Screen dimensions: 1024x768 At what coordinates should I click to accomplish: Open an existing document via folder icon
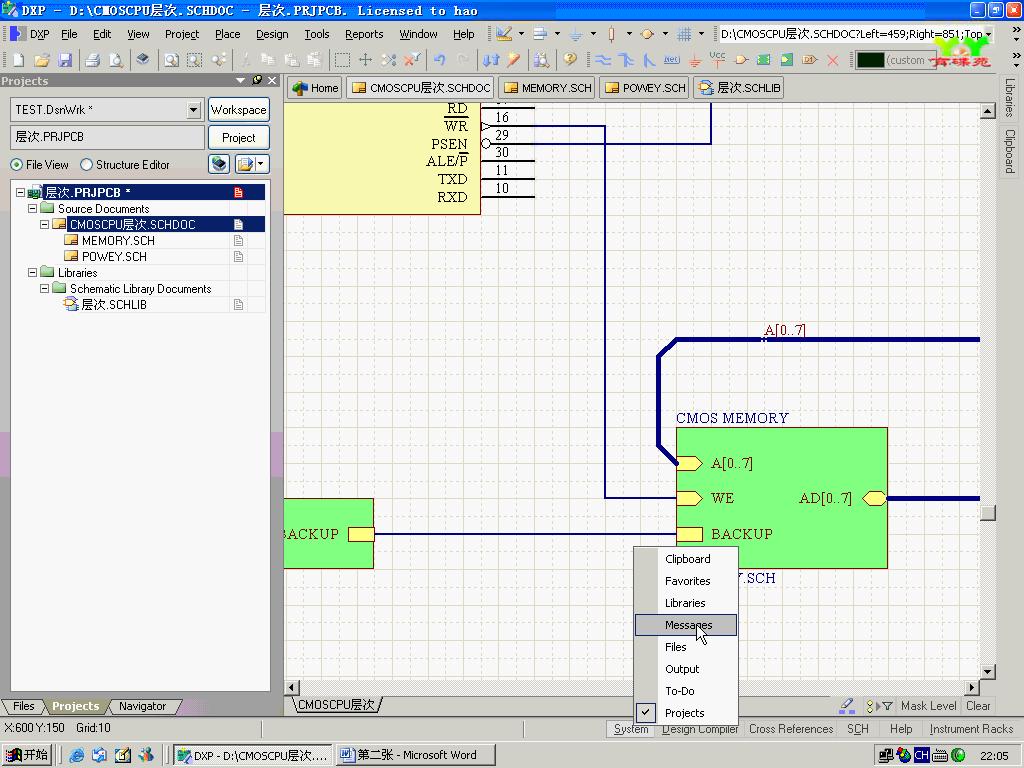coord(42,60)
